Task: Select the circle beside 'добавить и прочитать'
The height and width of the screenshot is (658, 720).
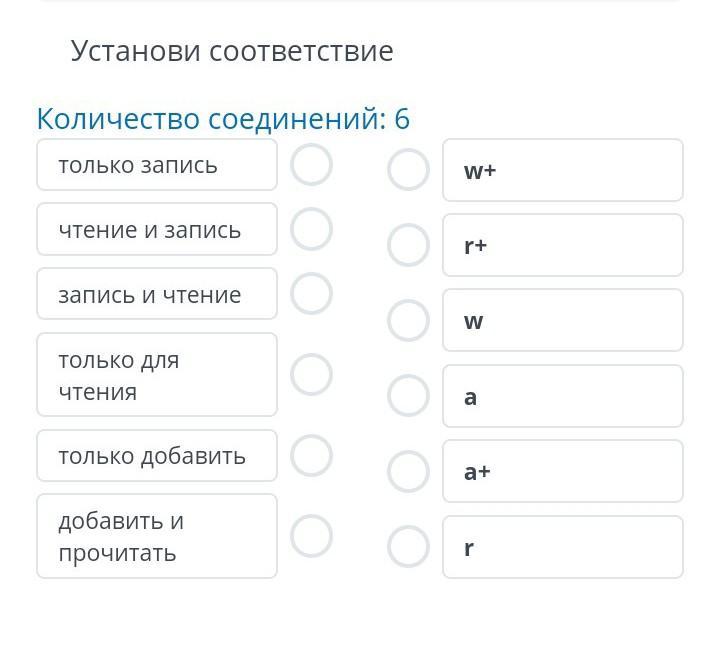Action: click(311, 536)
